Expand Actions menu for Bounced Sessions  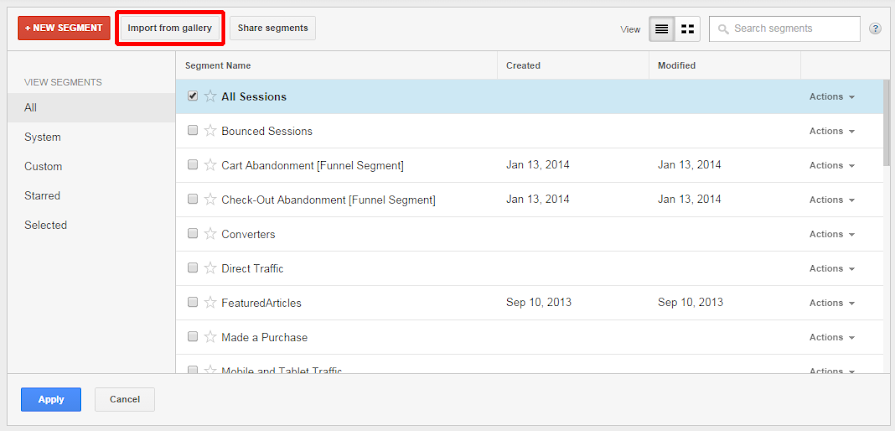click(832, 131)
